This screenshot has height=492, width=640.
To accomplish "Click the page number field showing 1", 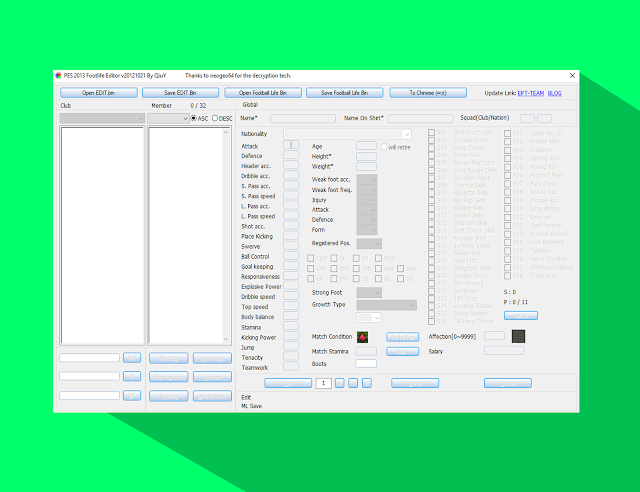I will coord(323,383).
